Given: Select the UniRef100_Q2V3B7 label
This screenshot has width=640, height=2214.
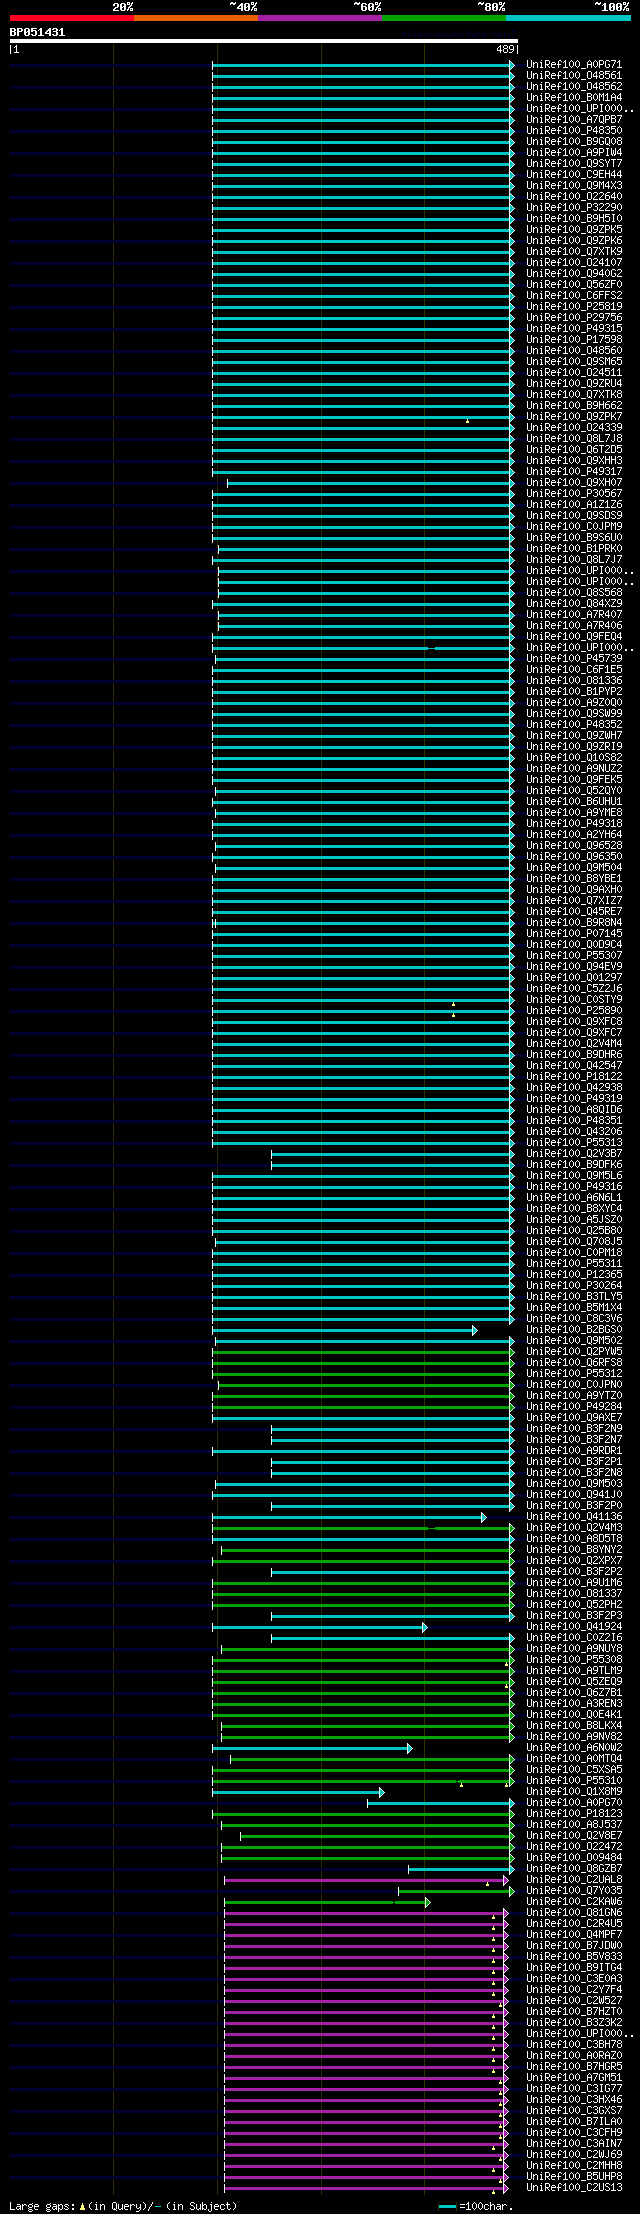Looking at the screenshot, I should point(574,1154).
